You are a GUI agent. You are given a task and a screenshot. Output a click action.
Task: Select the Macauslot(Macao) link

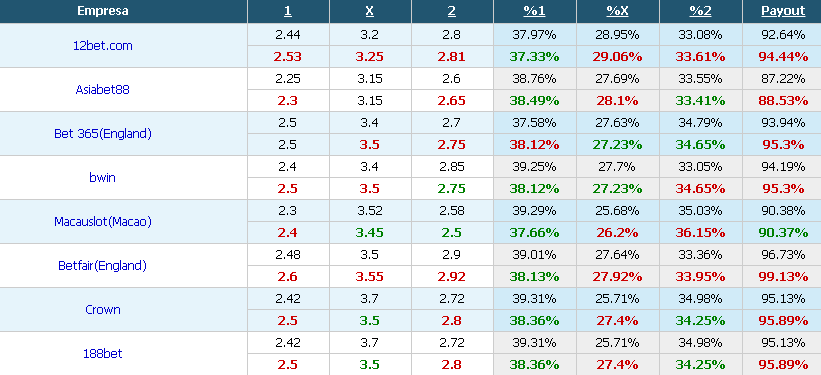coord(103,222)
